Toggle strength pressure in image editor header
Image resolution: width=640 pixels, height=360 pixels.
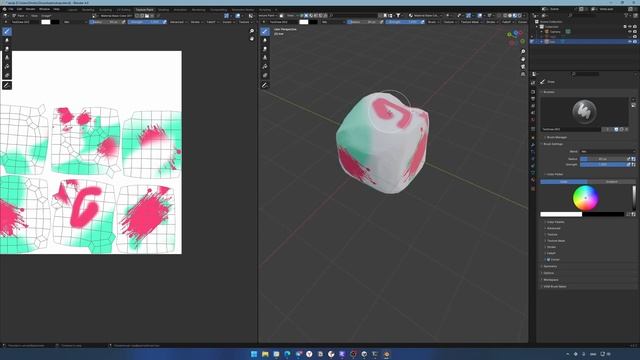point(164,22)
